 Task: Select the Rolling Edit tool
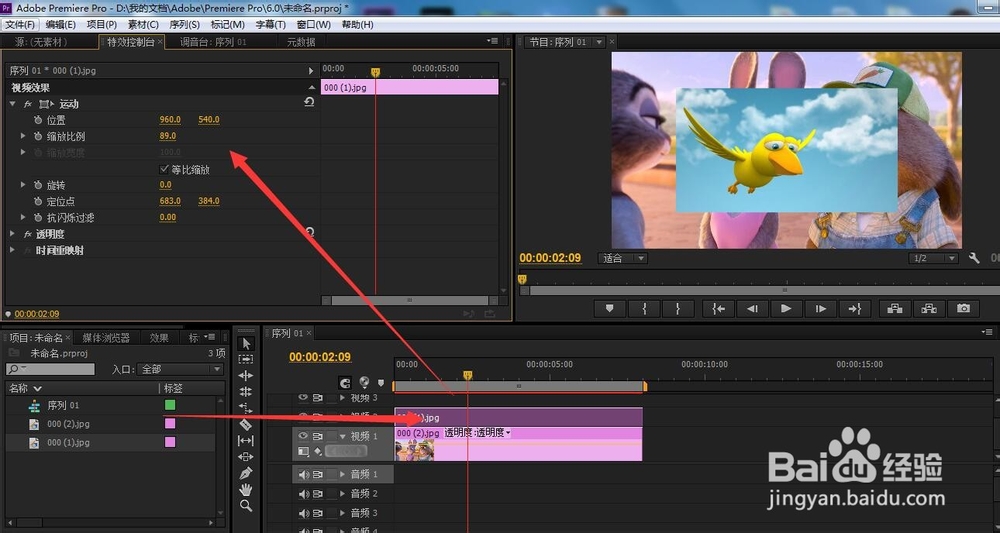tap(246, 391)
